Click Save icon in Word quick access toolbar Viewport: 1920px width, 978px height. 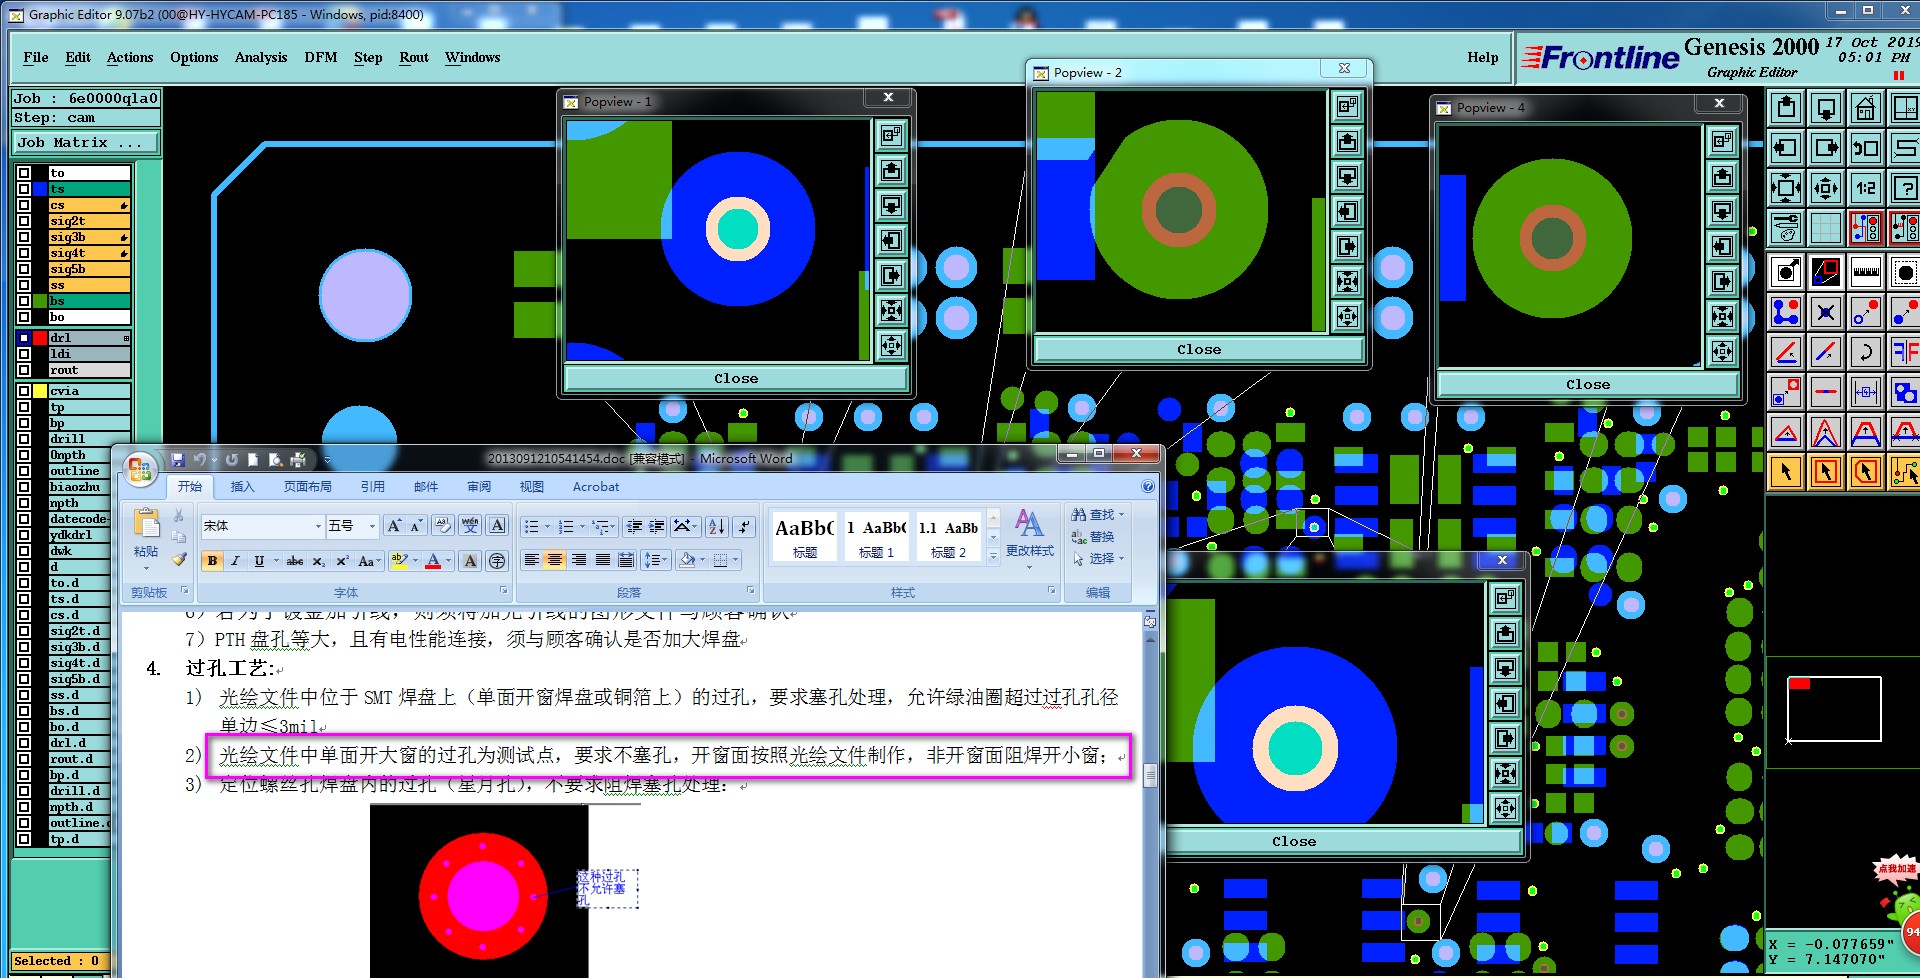click(x=178, y=460)
